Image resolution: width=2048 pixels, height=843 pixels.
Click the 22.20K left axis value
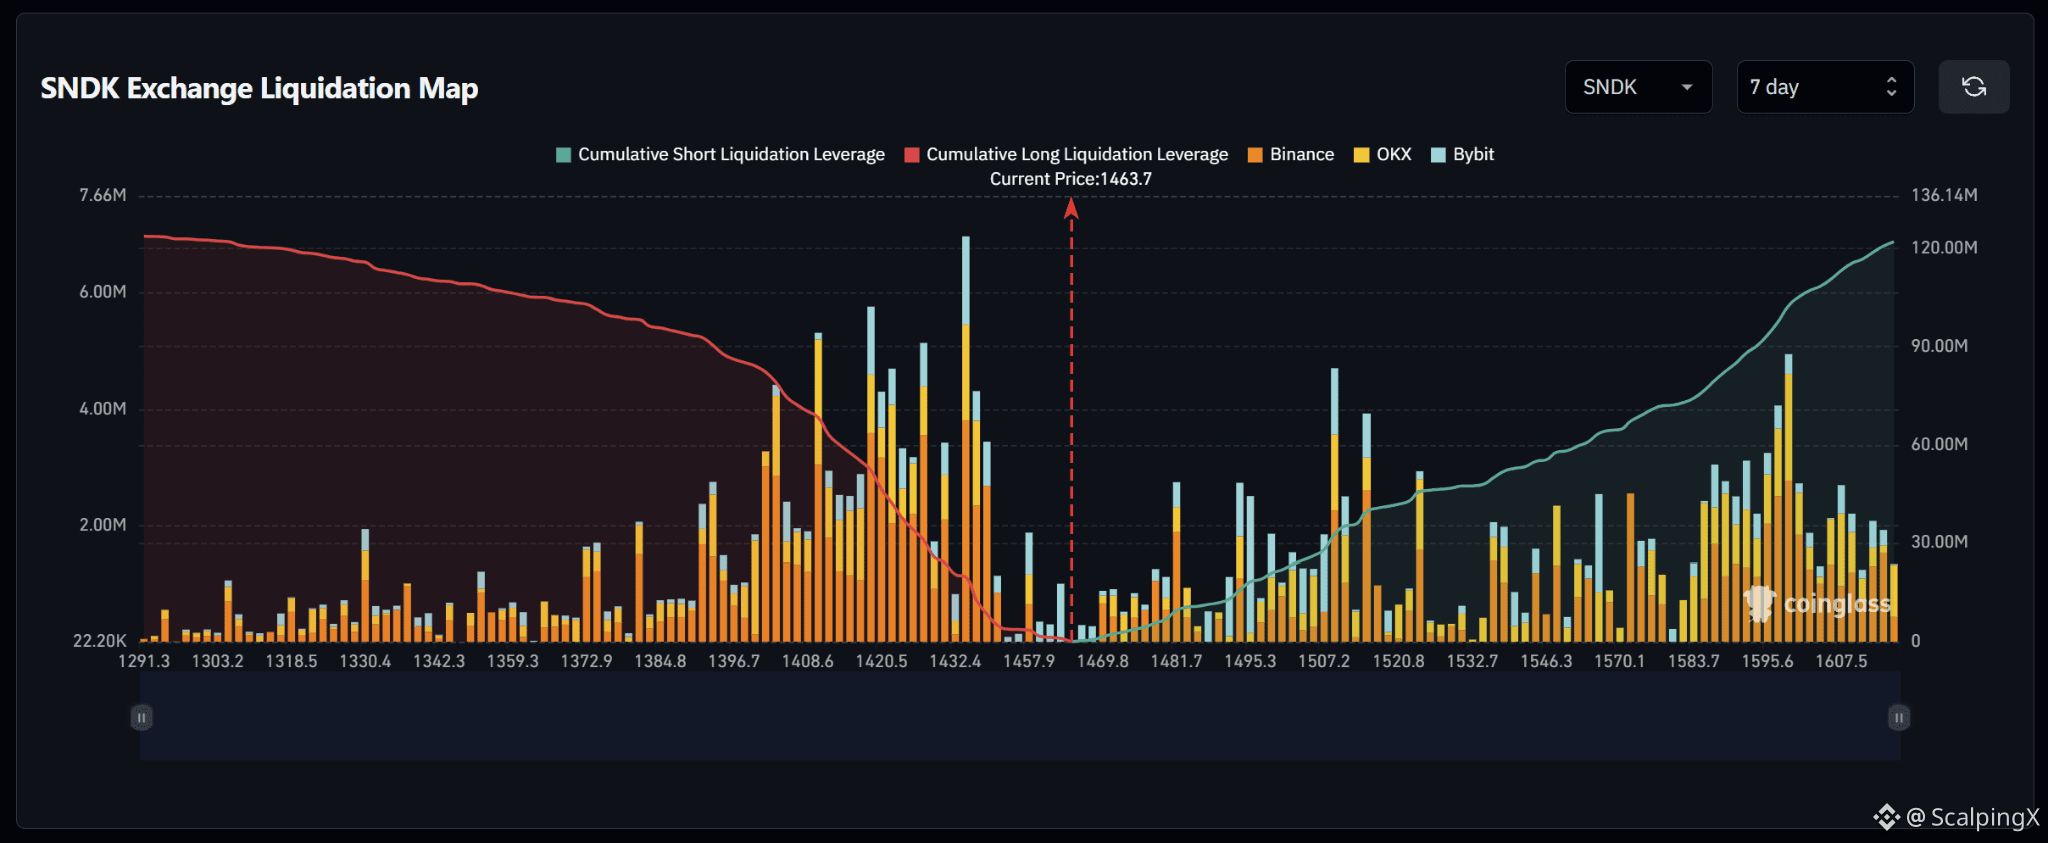coord(100,641)
